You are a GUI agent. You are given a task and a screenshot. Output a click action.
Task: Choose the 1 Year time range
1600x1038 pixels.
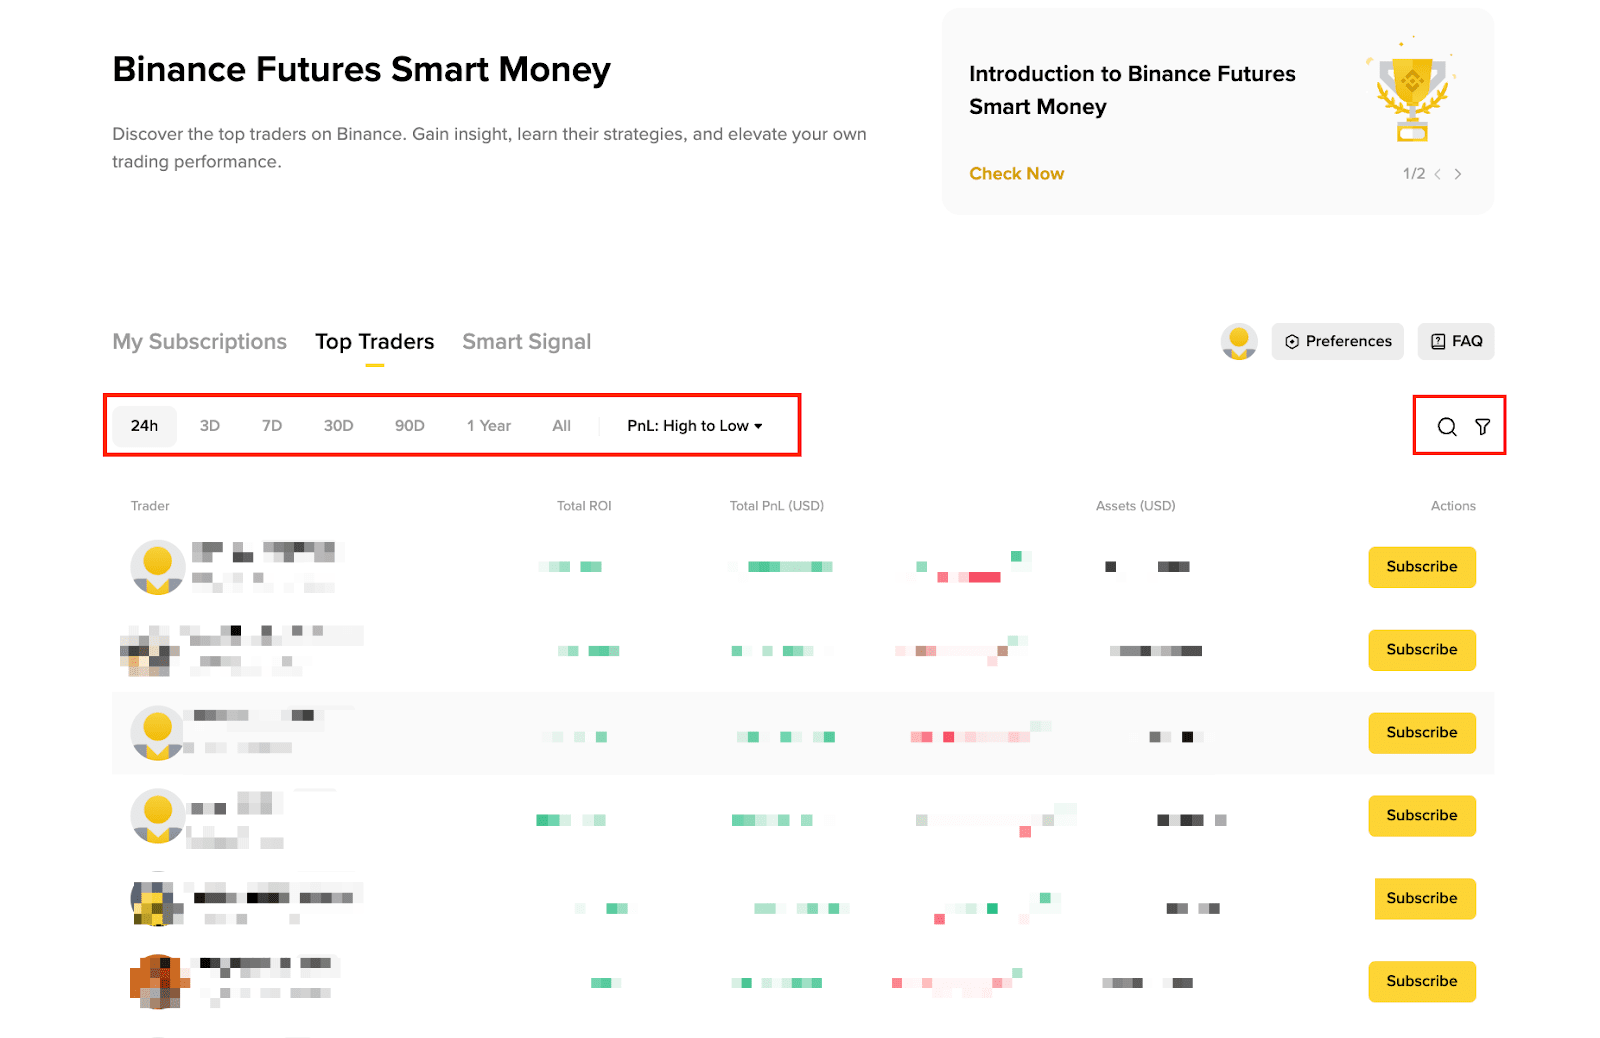click(x=489, y=426)
